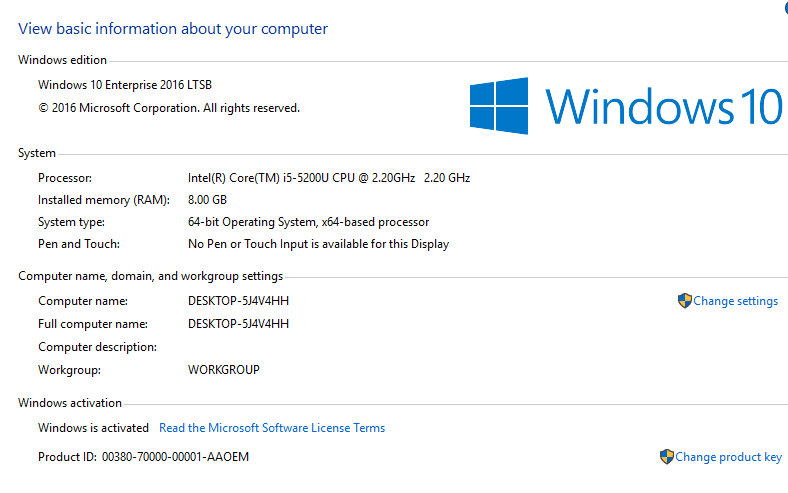Open the Change product key link
Viewport: 788px width, 493px height.
coord(728,457)
